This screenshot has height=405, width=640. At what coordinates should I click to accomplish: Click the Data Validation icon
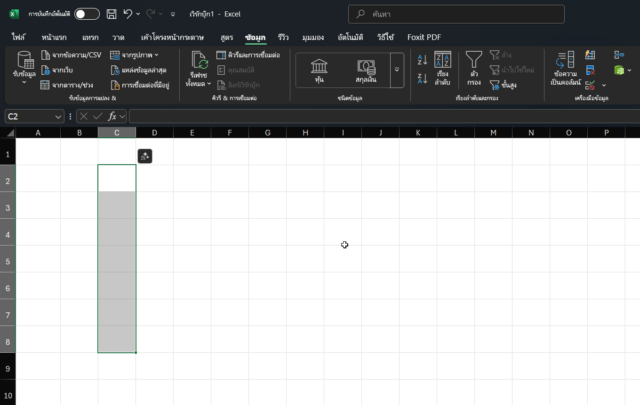[x=590, y=85]
